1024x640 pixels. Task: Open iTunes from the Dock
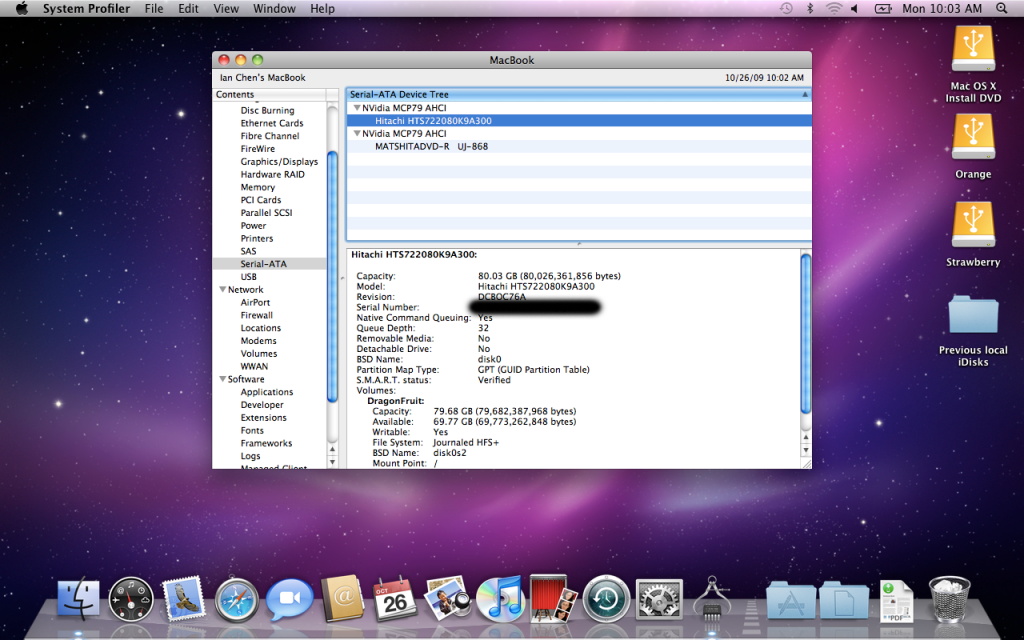pyautogui.click(x=500, y=598)
